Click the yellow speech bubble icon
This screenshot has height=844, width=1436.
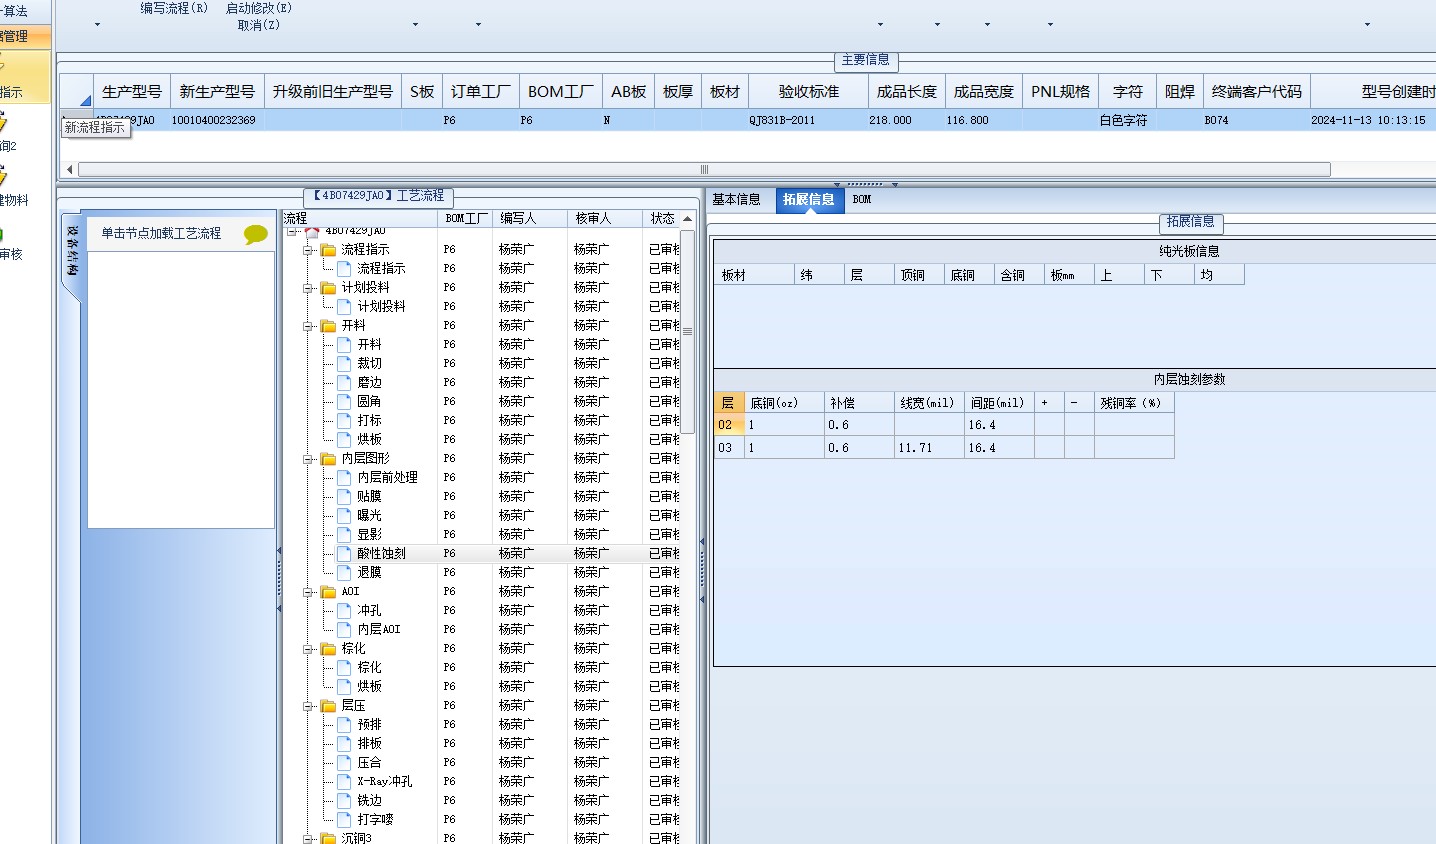click(x=256, y=234)
